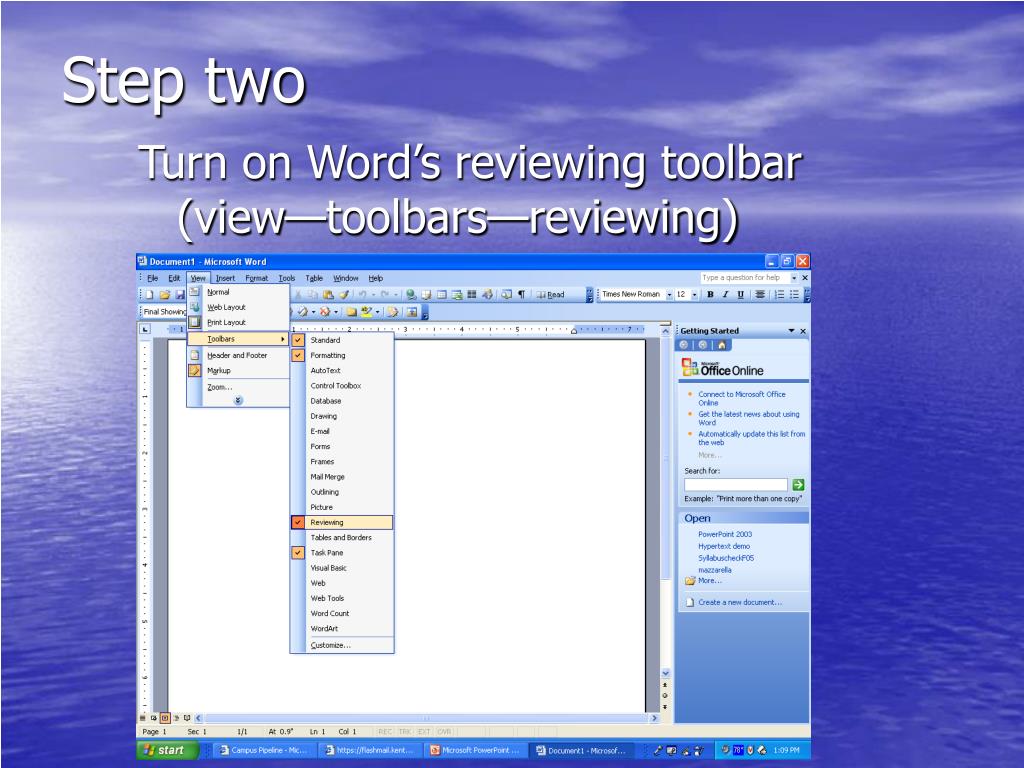Click the Center alignment icon
The image size is (1024, 768).
click(x=760, y=295)
